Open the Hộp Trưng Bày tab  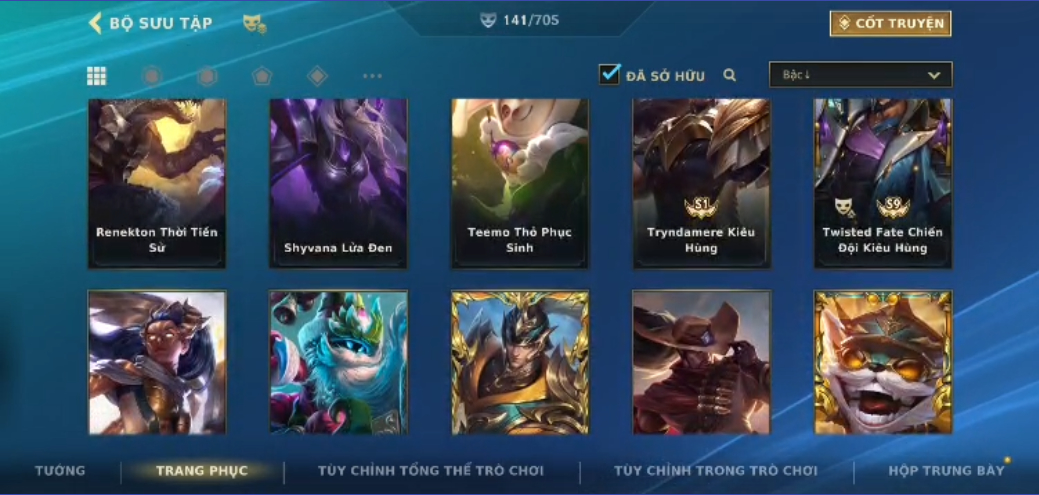(x=946, y=471)
